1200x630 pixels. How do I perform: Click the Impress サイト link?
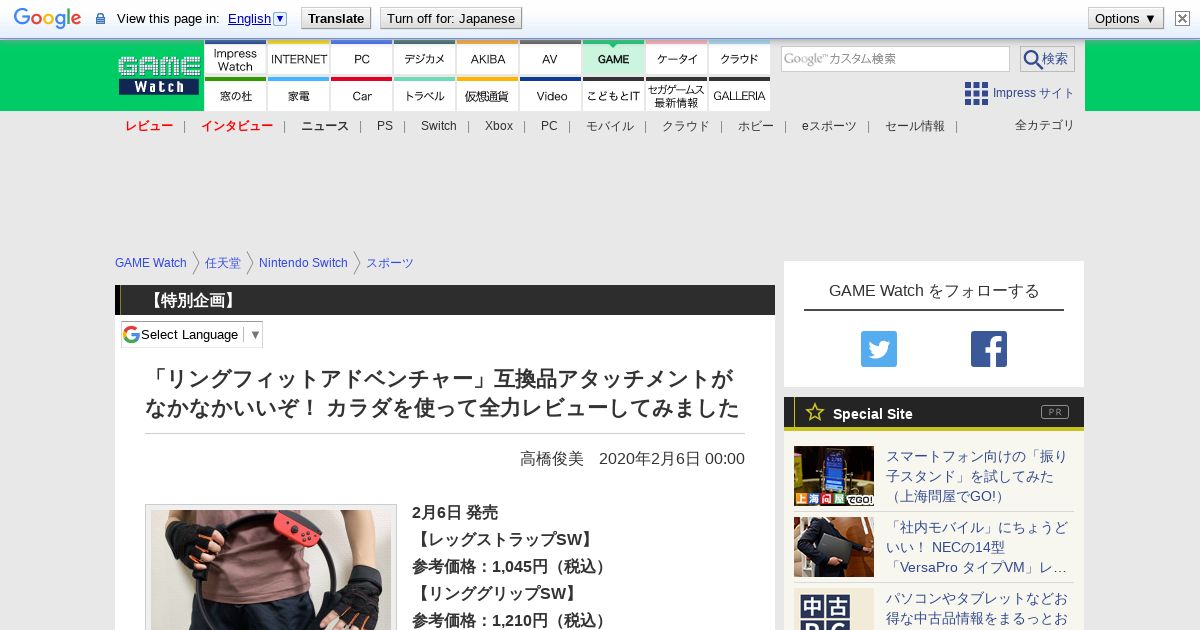(1034, 93)
